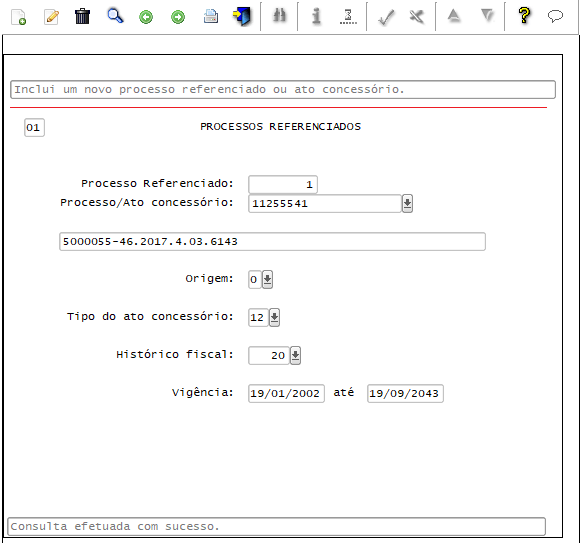Click the trash can delete icon

tap(82, 16)
